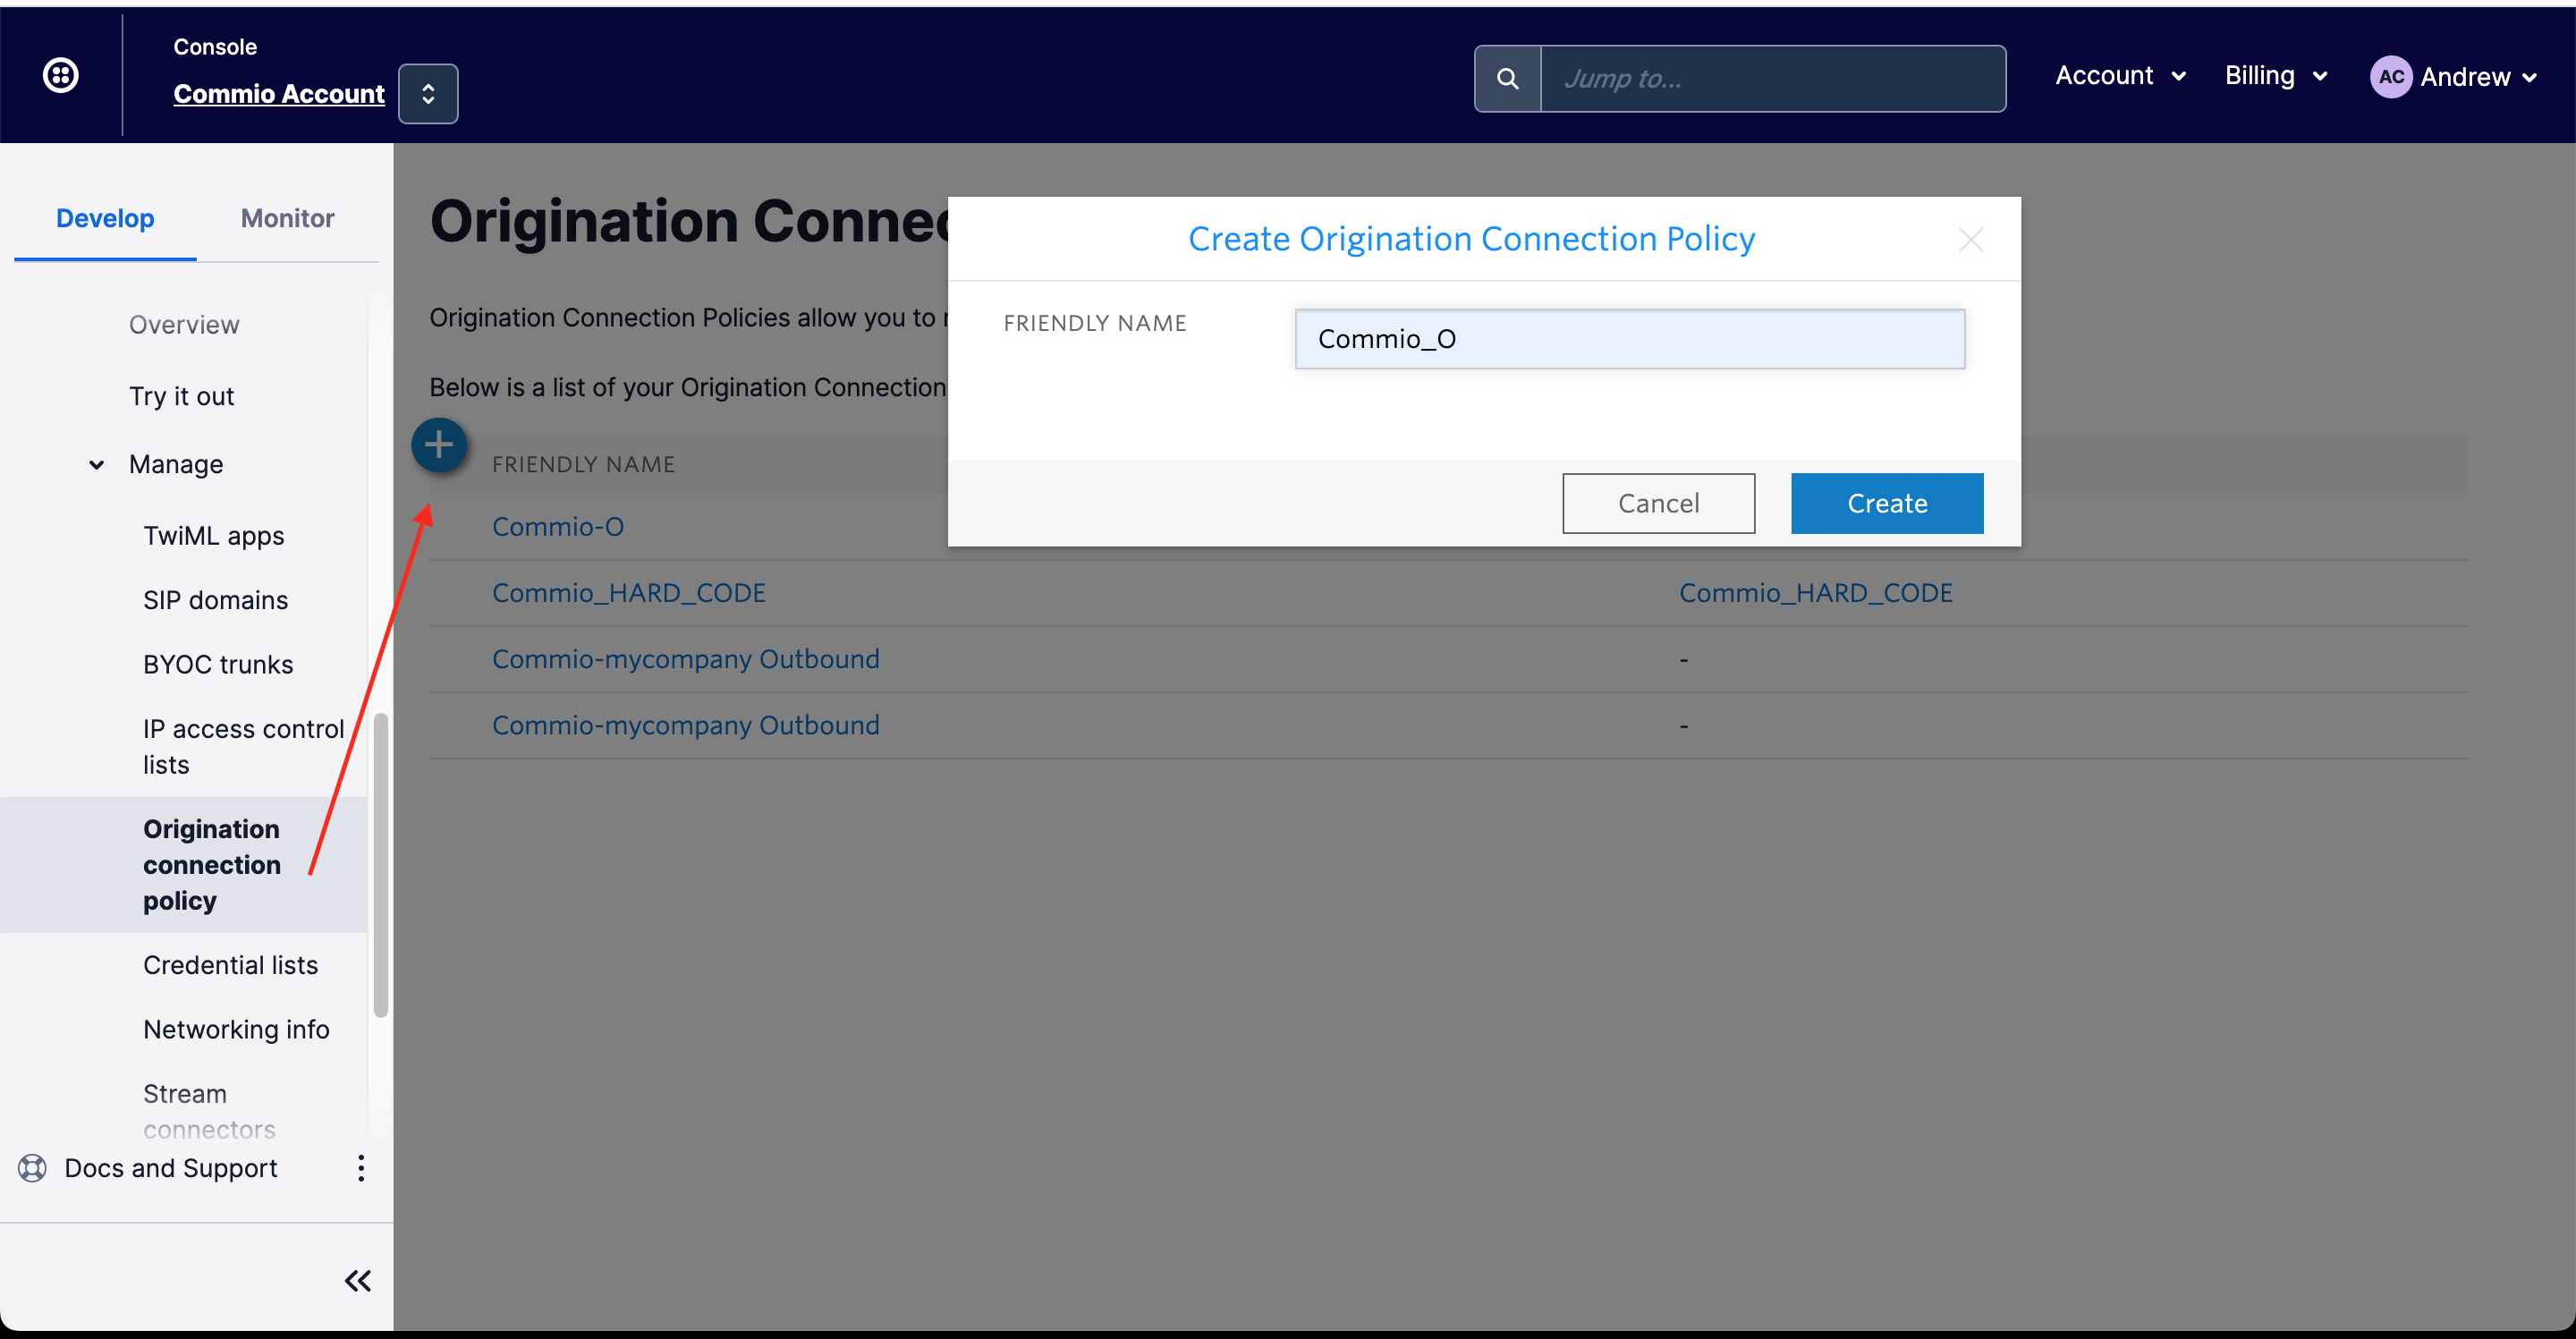The height and width of the screenshot is (1339, 2576).
Task: Open the global console home icon
Action: click(x=62, y=77)
